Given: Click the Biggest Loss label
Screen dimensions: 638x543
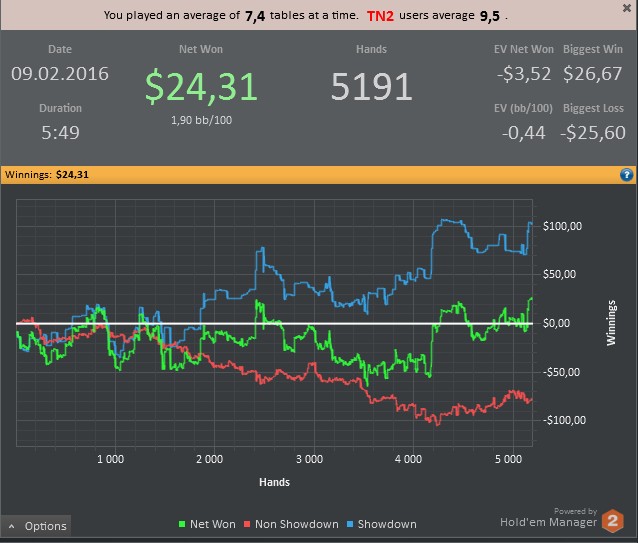Looking at the screenshot, I should [x=593, y=108].
